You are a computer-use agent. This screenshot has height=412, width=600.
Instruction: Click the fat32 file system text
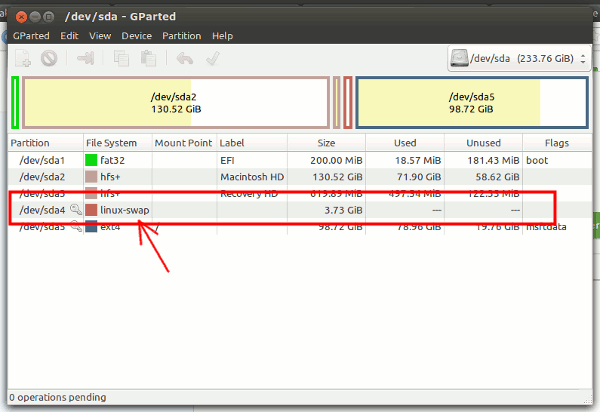(112, 160)
